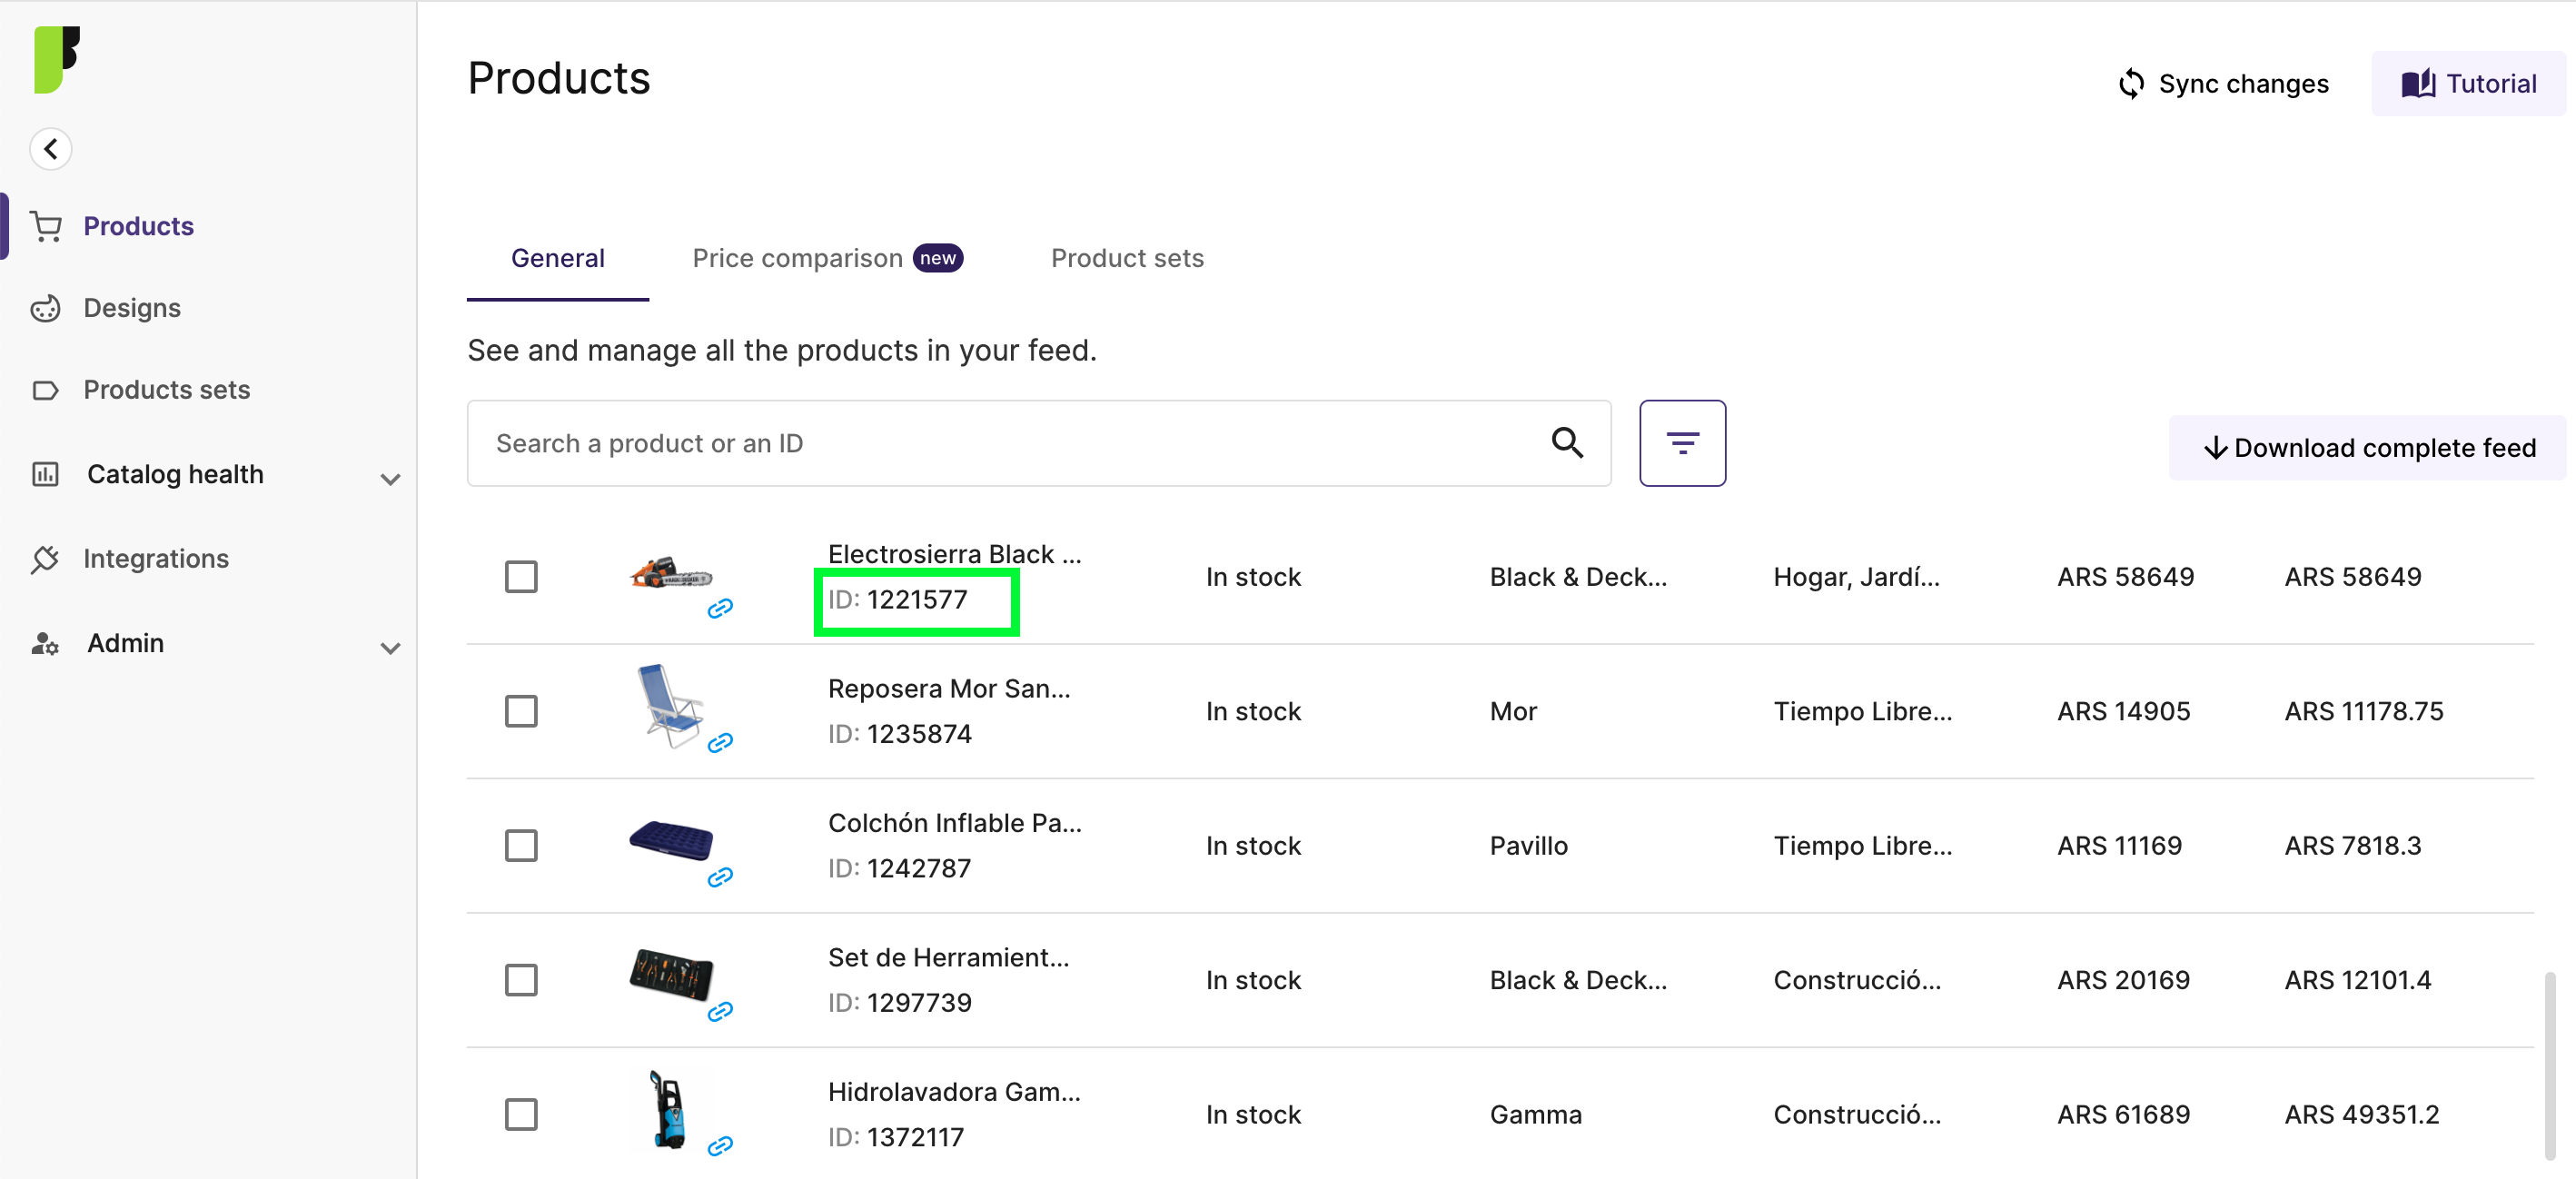Screen dimensions: 2576x1179
Task: Click ID 1235874
Action: (899, 734)
